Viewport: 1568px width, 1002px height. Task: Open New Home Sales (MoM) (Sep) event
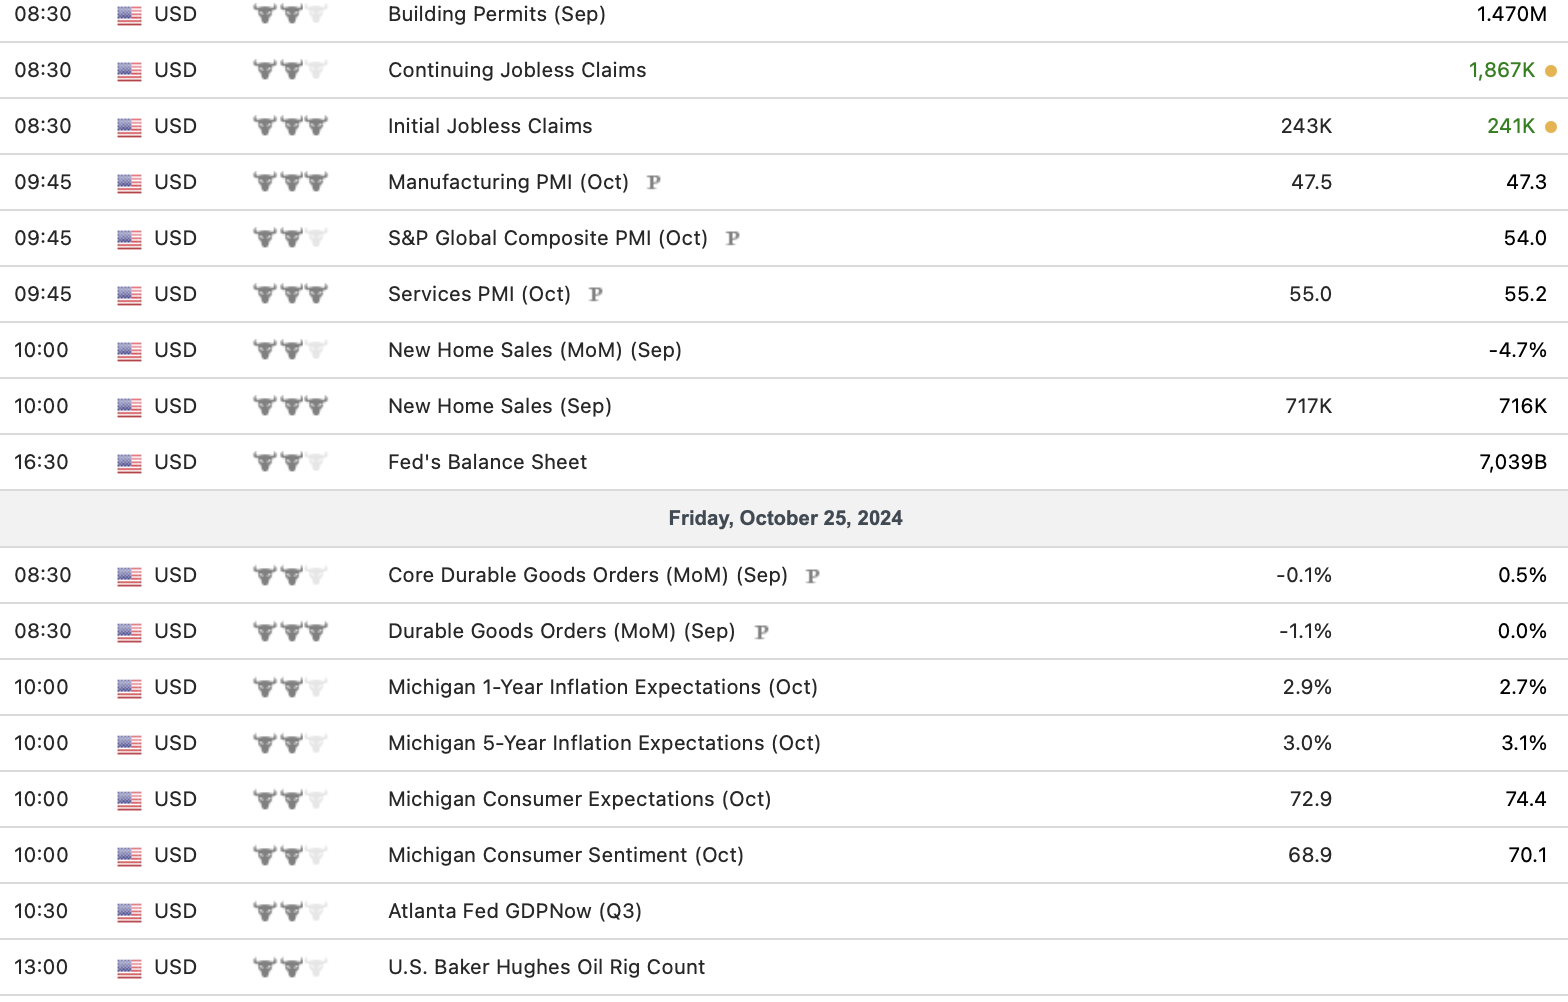(535, 350)
